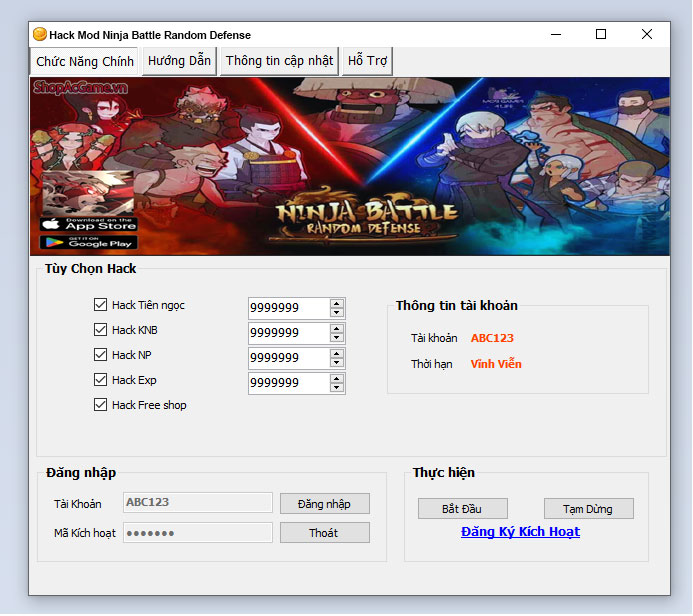
Task: Start the hack with Bắt Đầu button
Action: [463, 509]
